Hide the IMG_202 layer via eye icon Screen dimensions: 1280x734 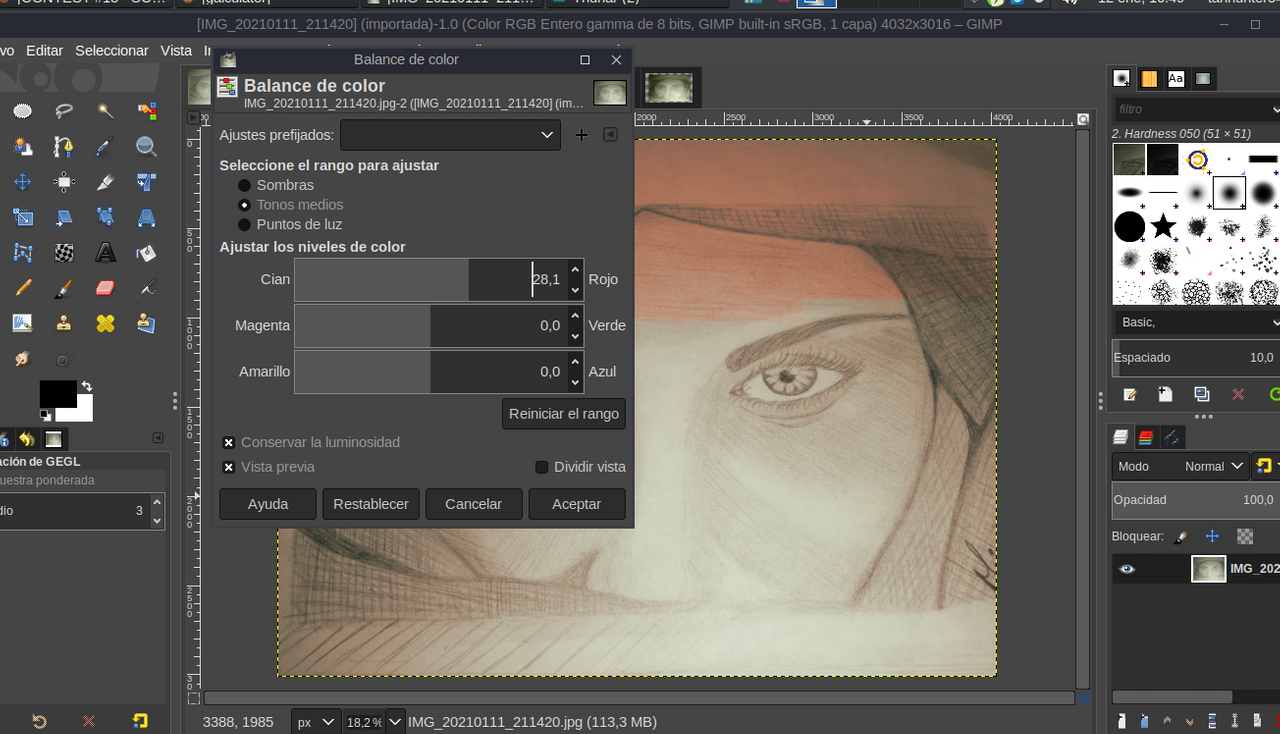[x=1127, y=569]
